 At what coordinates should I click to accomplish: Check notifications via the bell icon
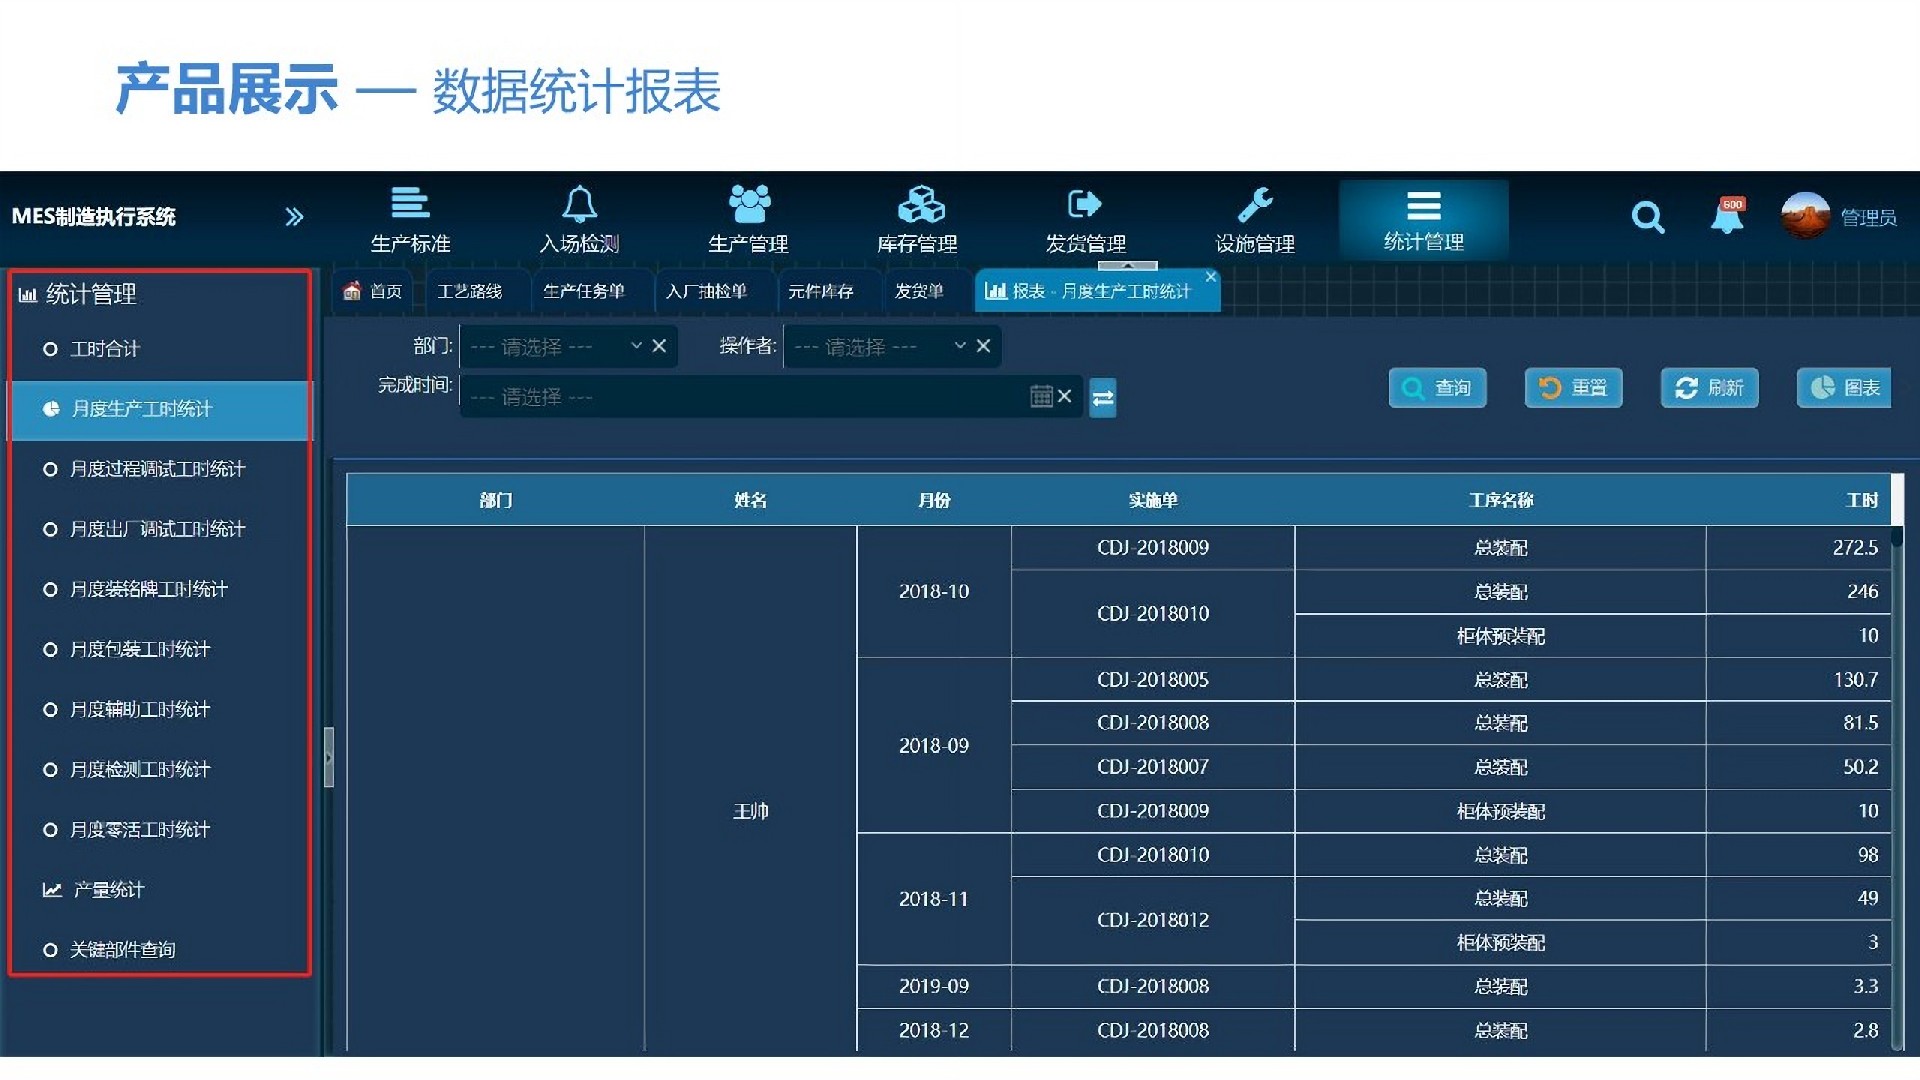coord(1727,217)
